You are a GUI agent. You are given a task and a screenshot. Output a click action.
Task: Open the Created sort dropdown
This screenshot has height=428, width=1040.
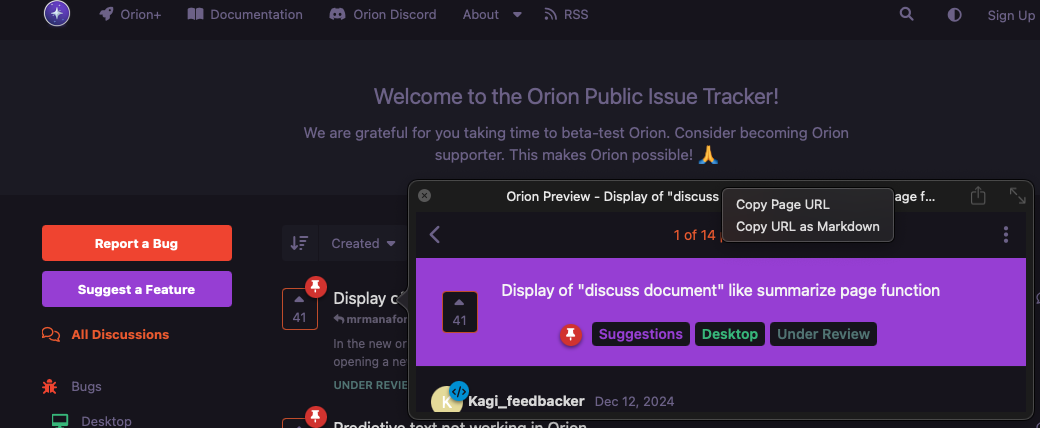pyautogui.click(x=364, y=243)
